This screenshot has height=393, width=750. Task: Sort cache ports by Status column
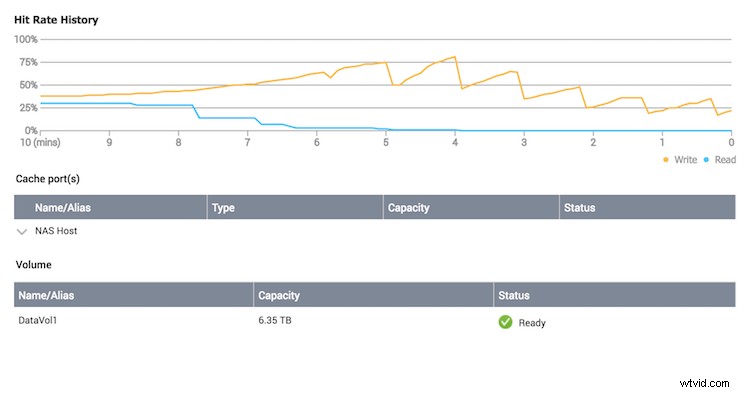pyautogui.click(x=648, y=207)
